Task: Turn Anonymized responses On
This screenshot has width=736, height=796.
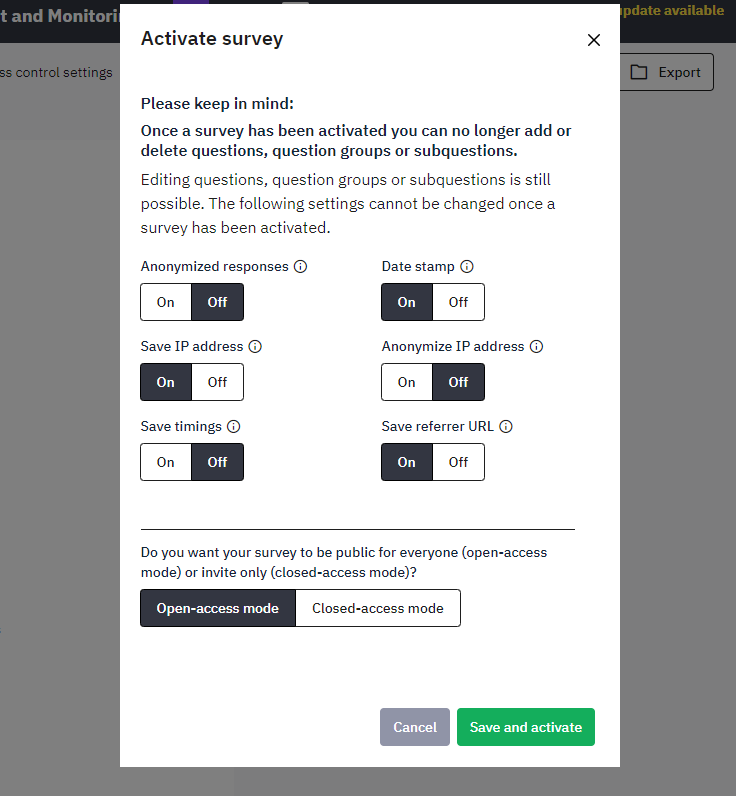Action: 166,302
